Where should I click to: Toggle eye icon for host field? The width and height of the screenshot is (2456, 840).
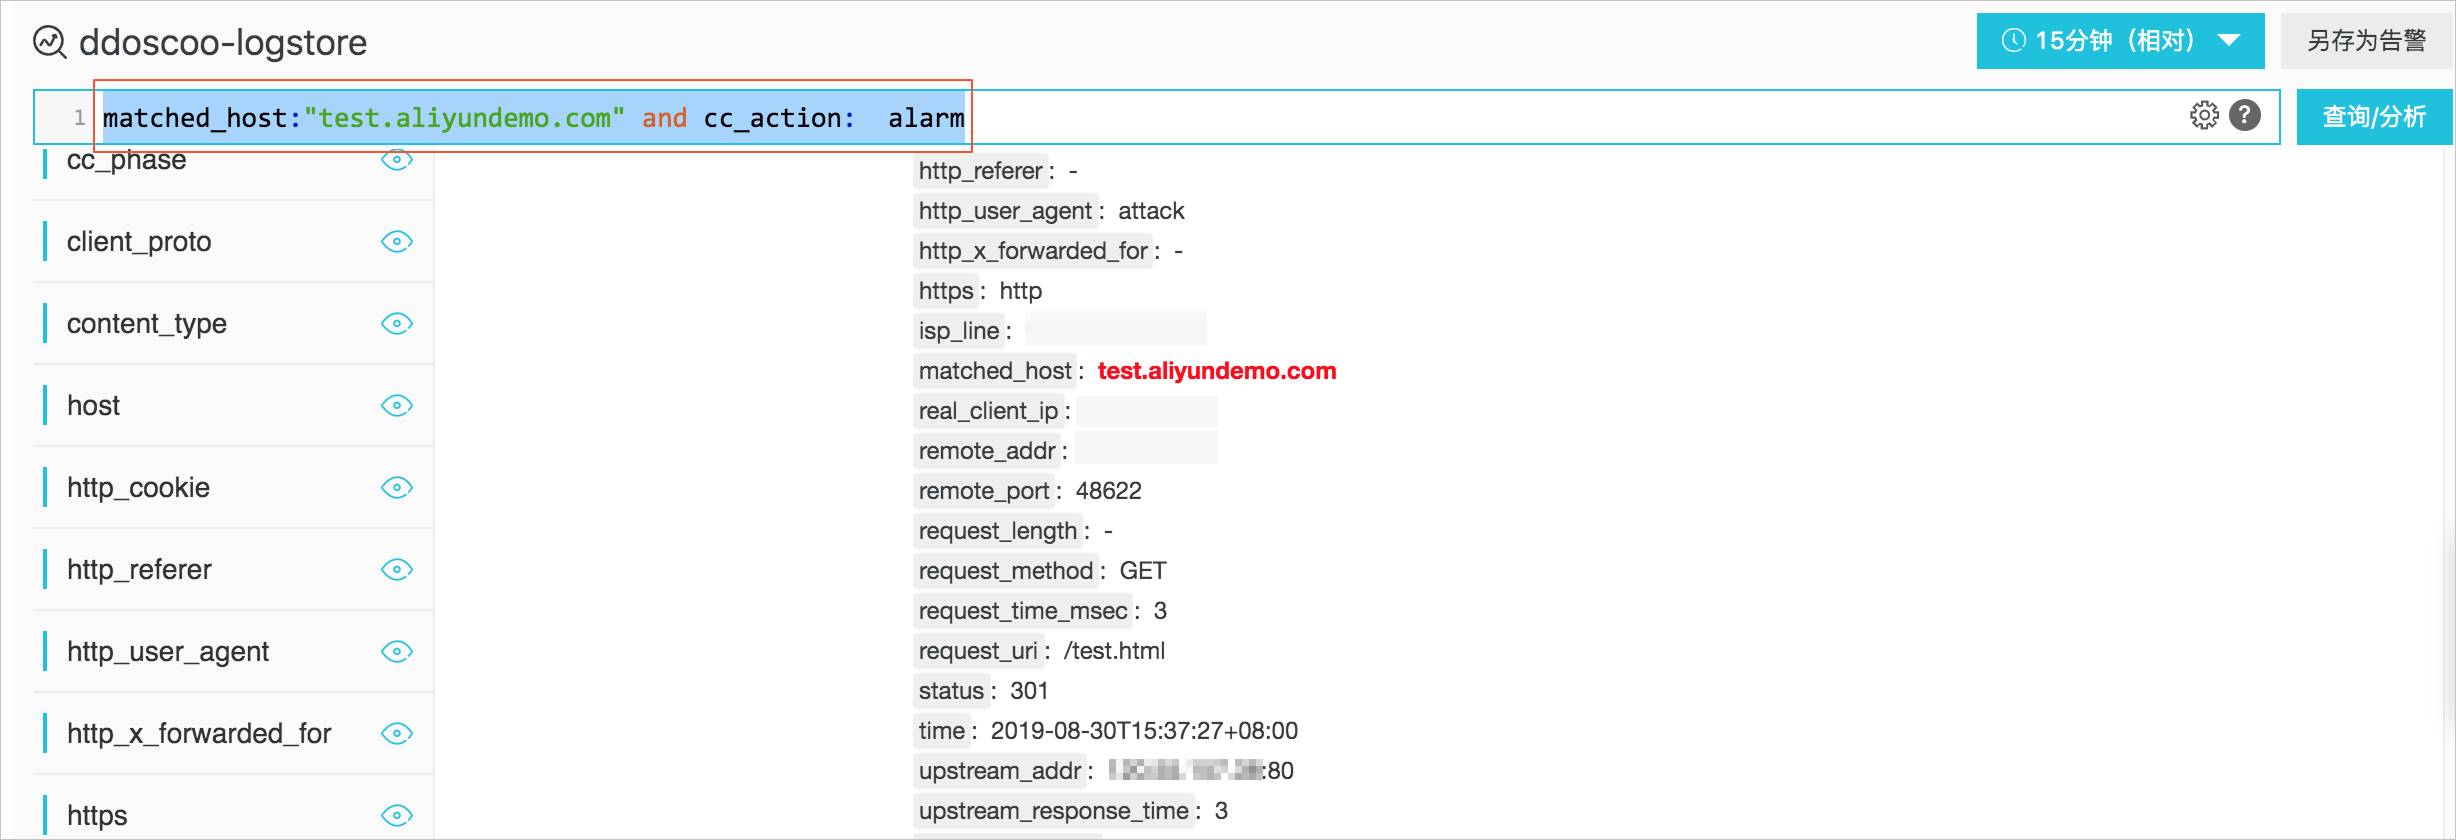coord(397,406)
